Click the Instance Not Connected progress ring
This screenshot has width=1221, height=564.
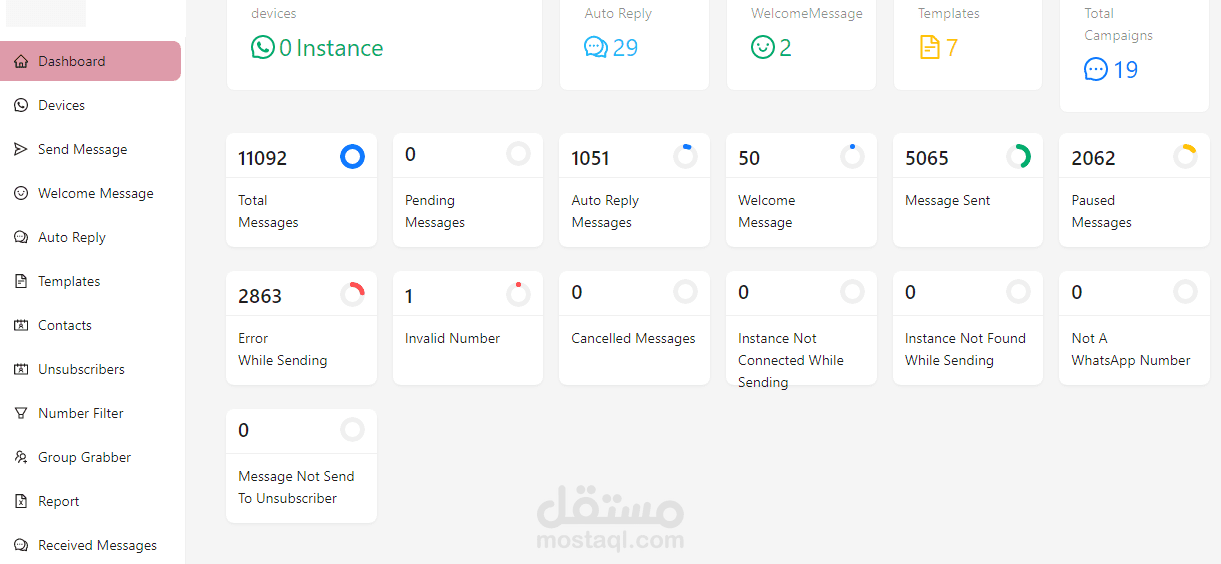coord(852,292)
